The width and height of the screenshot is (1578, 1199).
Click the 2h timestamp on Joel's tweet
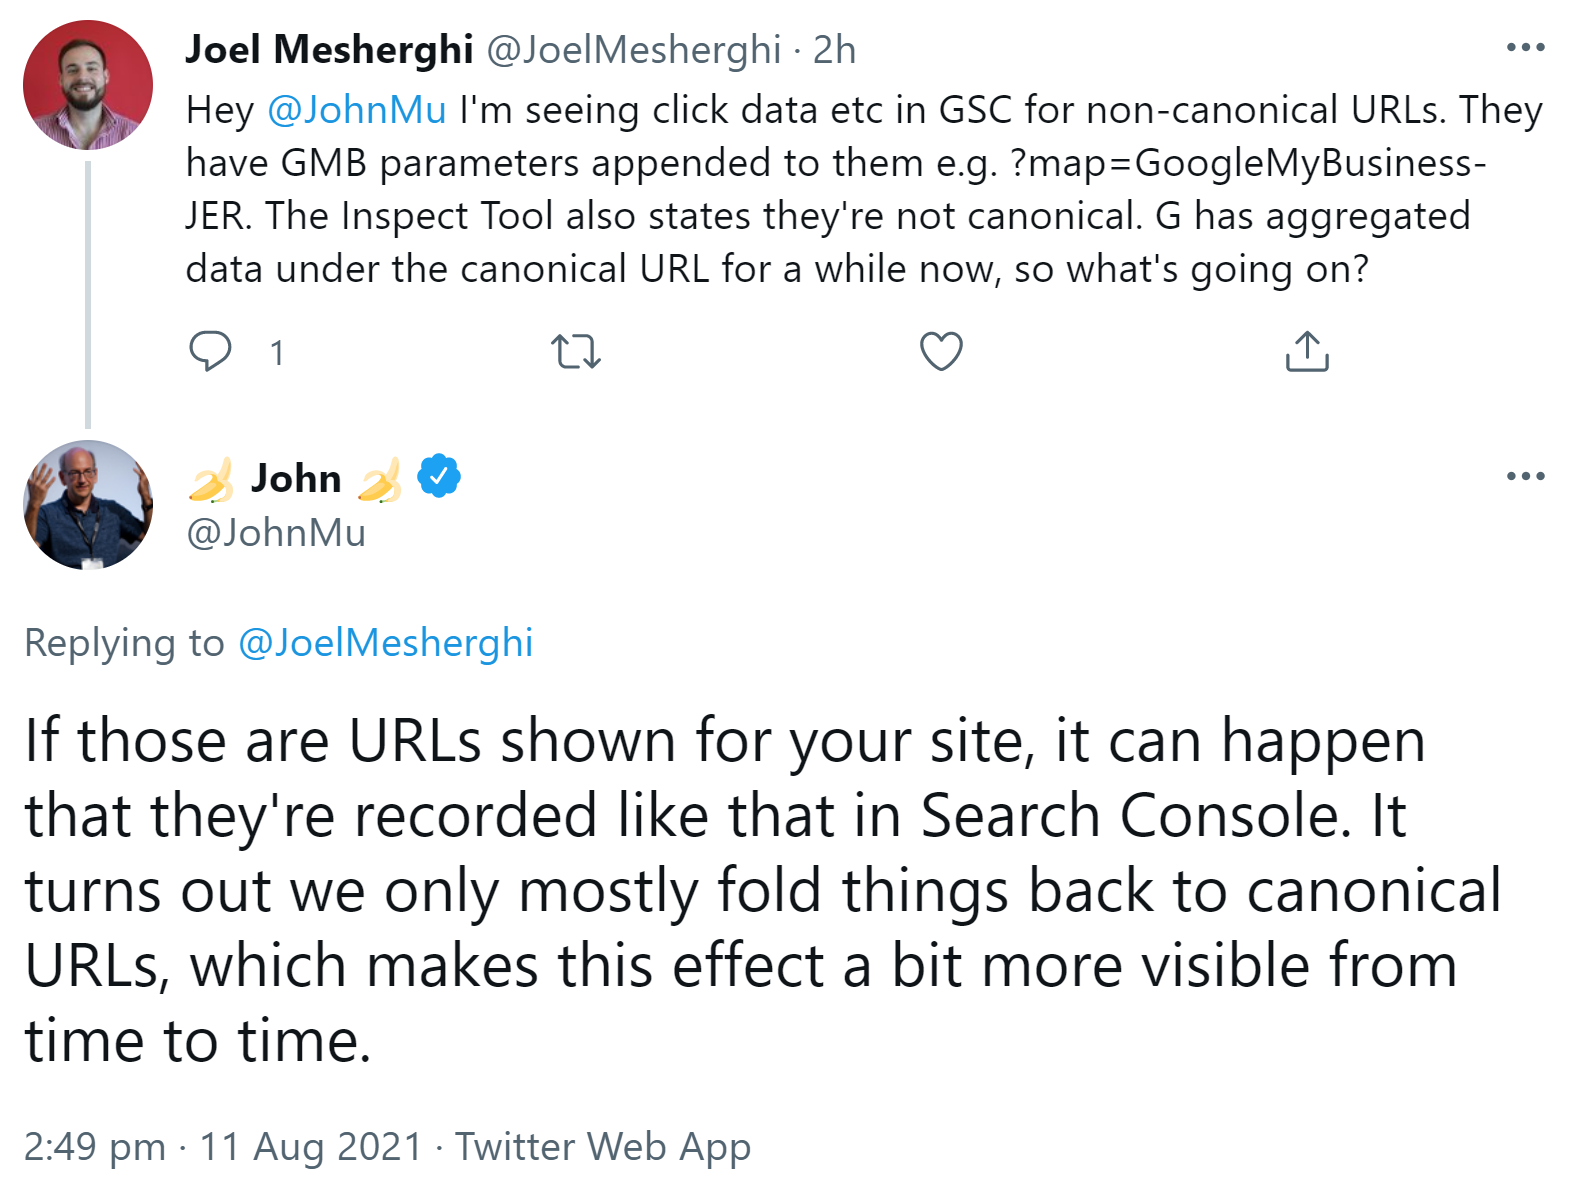point(836,49)
